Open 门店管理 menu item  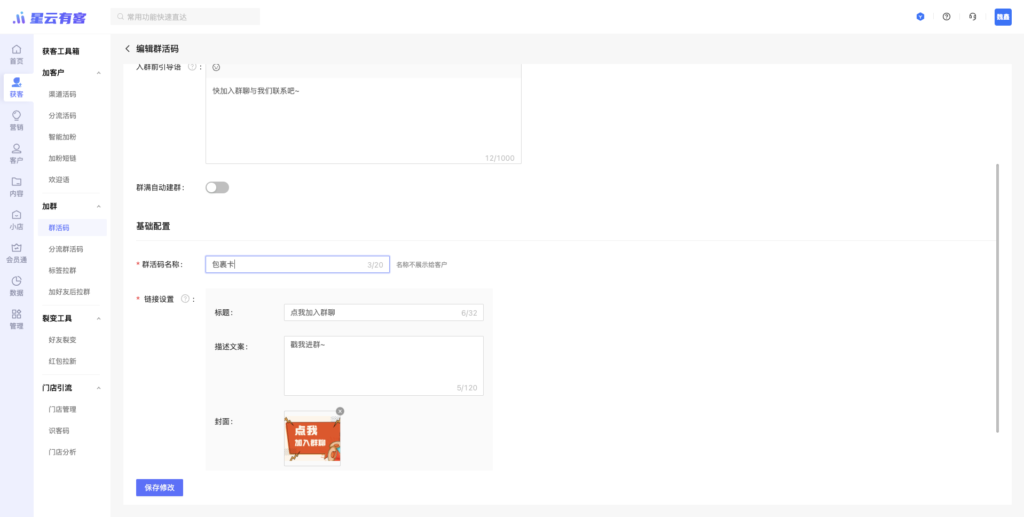click(x=63, y=409)
